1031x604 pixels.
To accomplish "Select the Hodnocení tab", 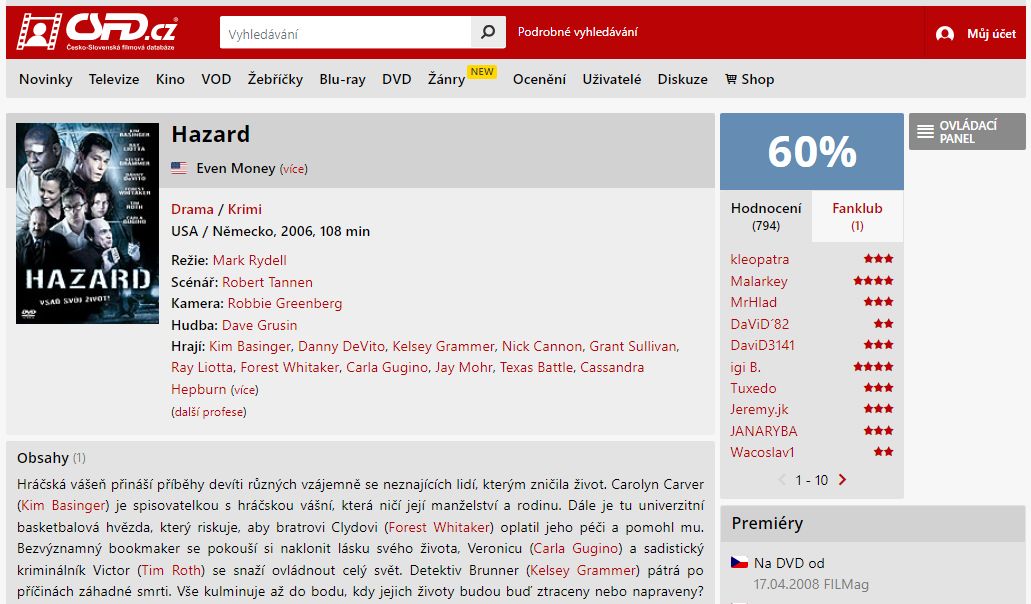I will (x=766, y=216).
